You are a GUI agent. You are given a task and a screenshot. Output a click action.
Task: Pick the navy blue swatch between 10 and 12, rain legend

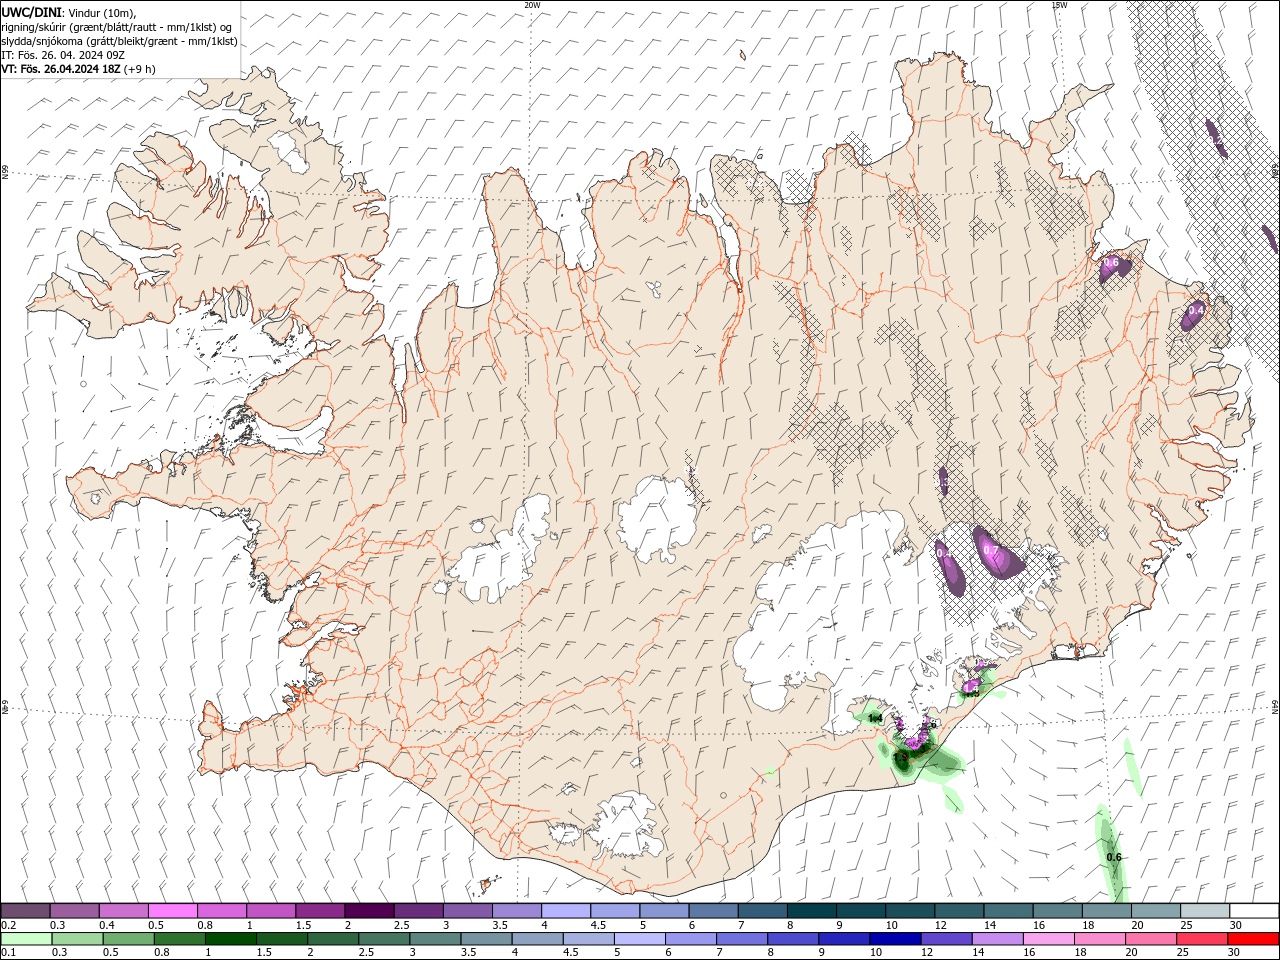893,939
